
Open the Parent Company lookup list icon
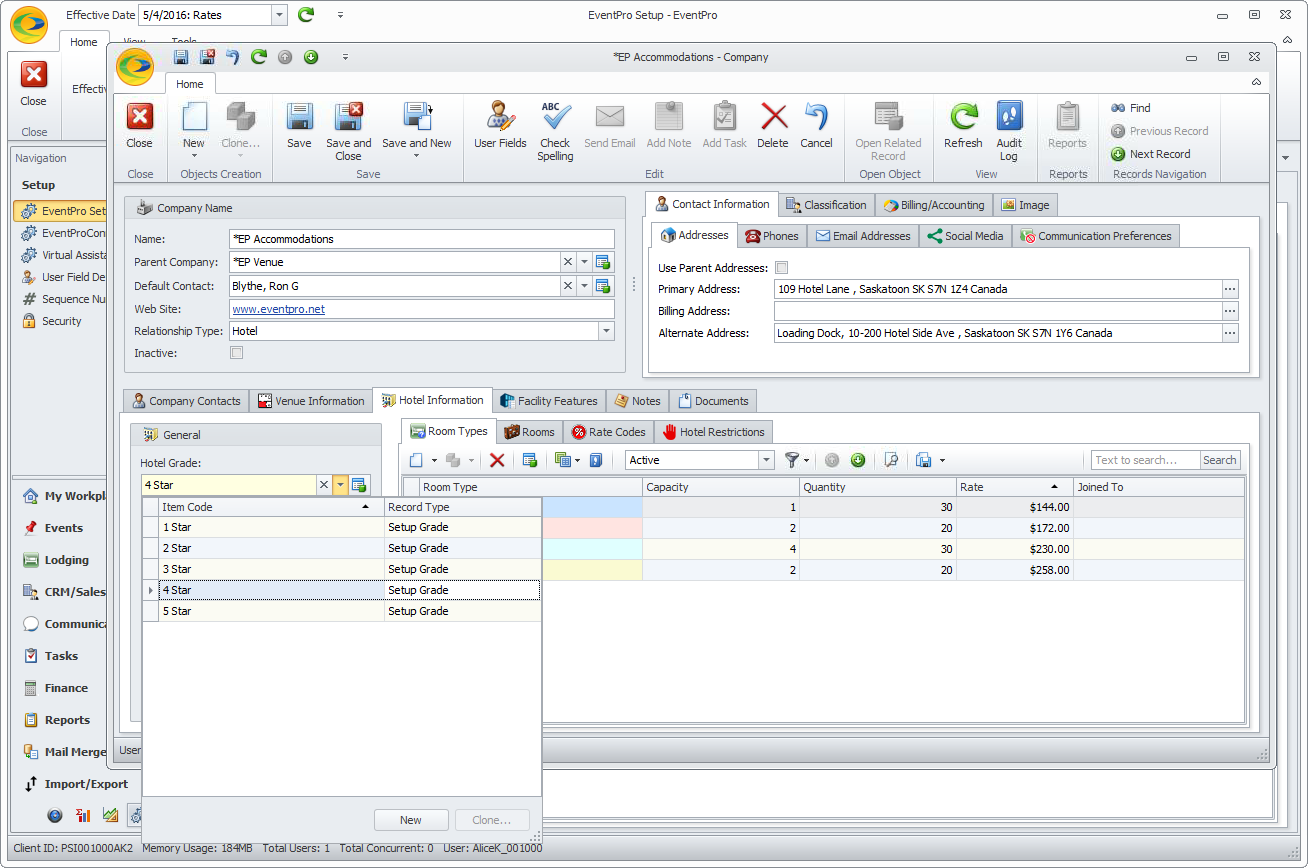point(603,262)
